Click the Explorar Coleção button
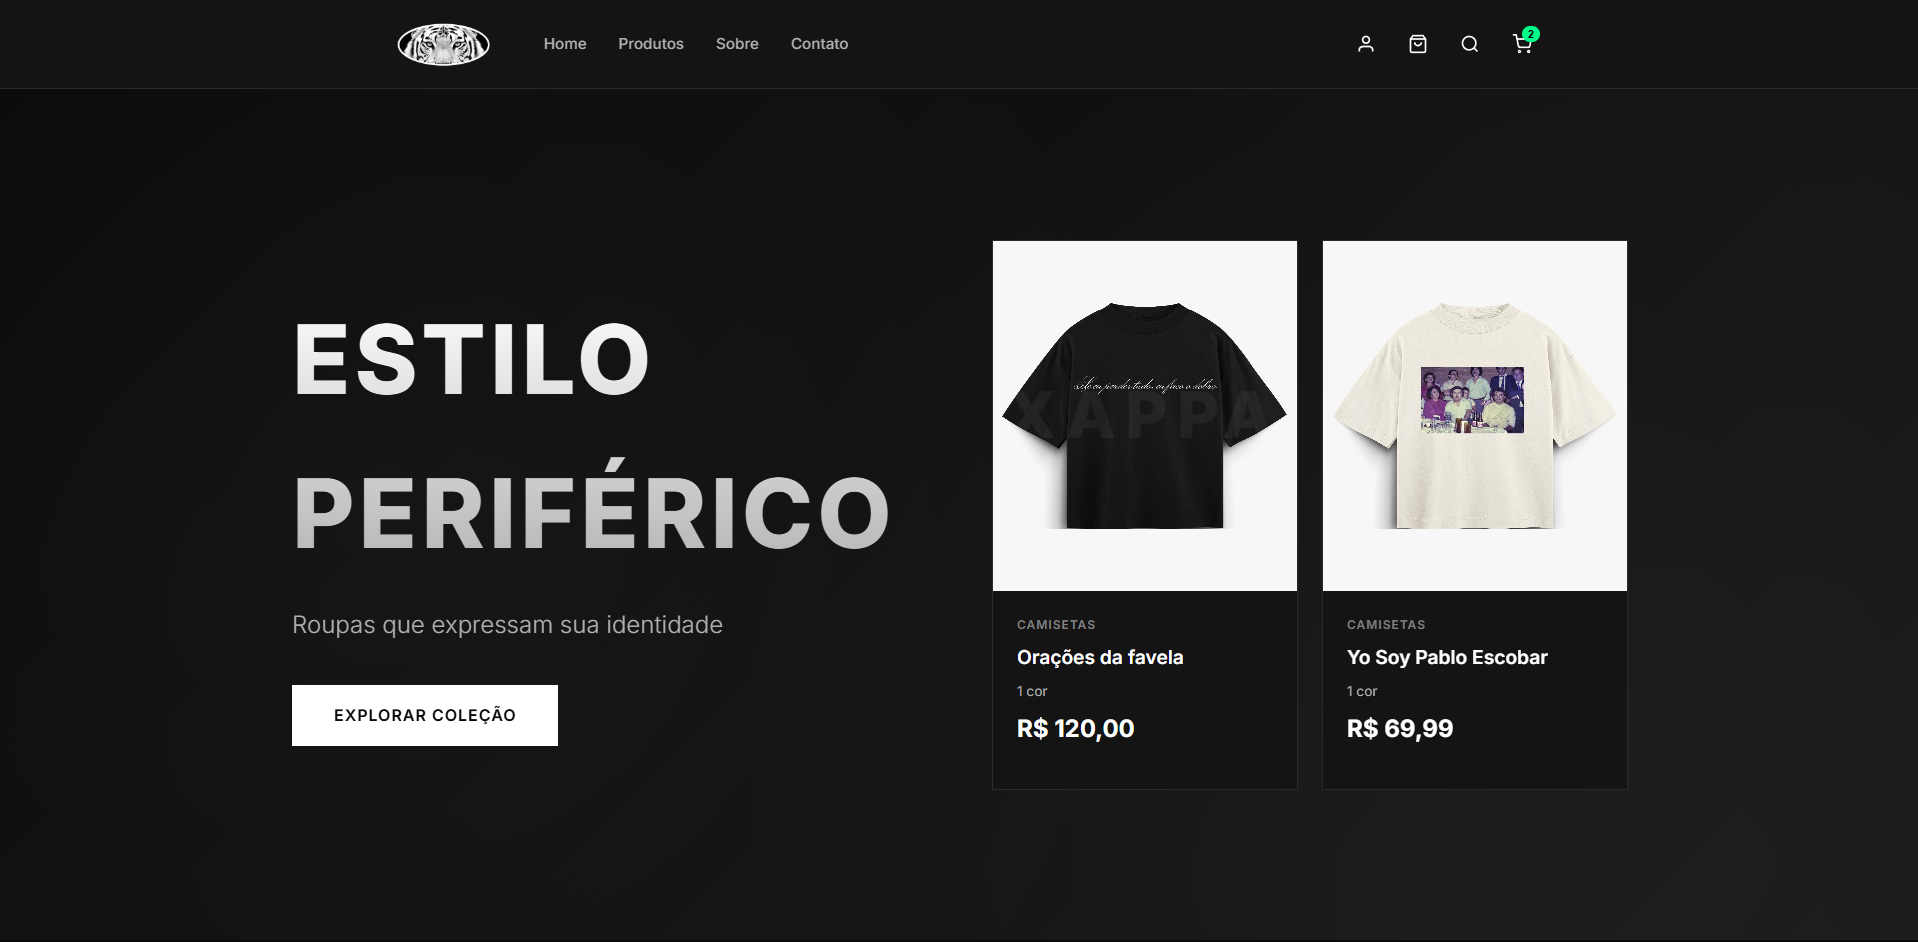 click(x=425, y=715)
